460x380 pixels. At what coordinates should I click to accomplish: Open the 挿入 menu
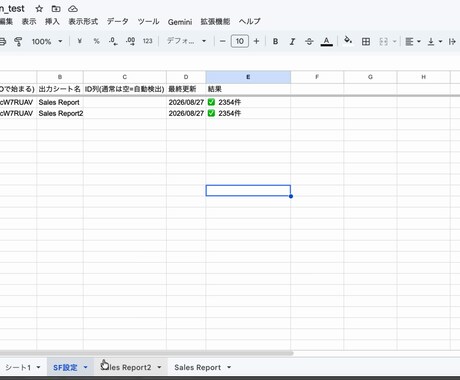tap(52, 22)
